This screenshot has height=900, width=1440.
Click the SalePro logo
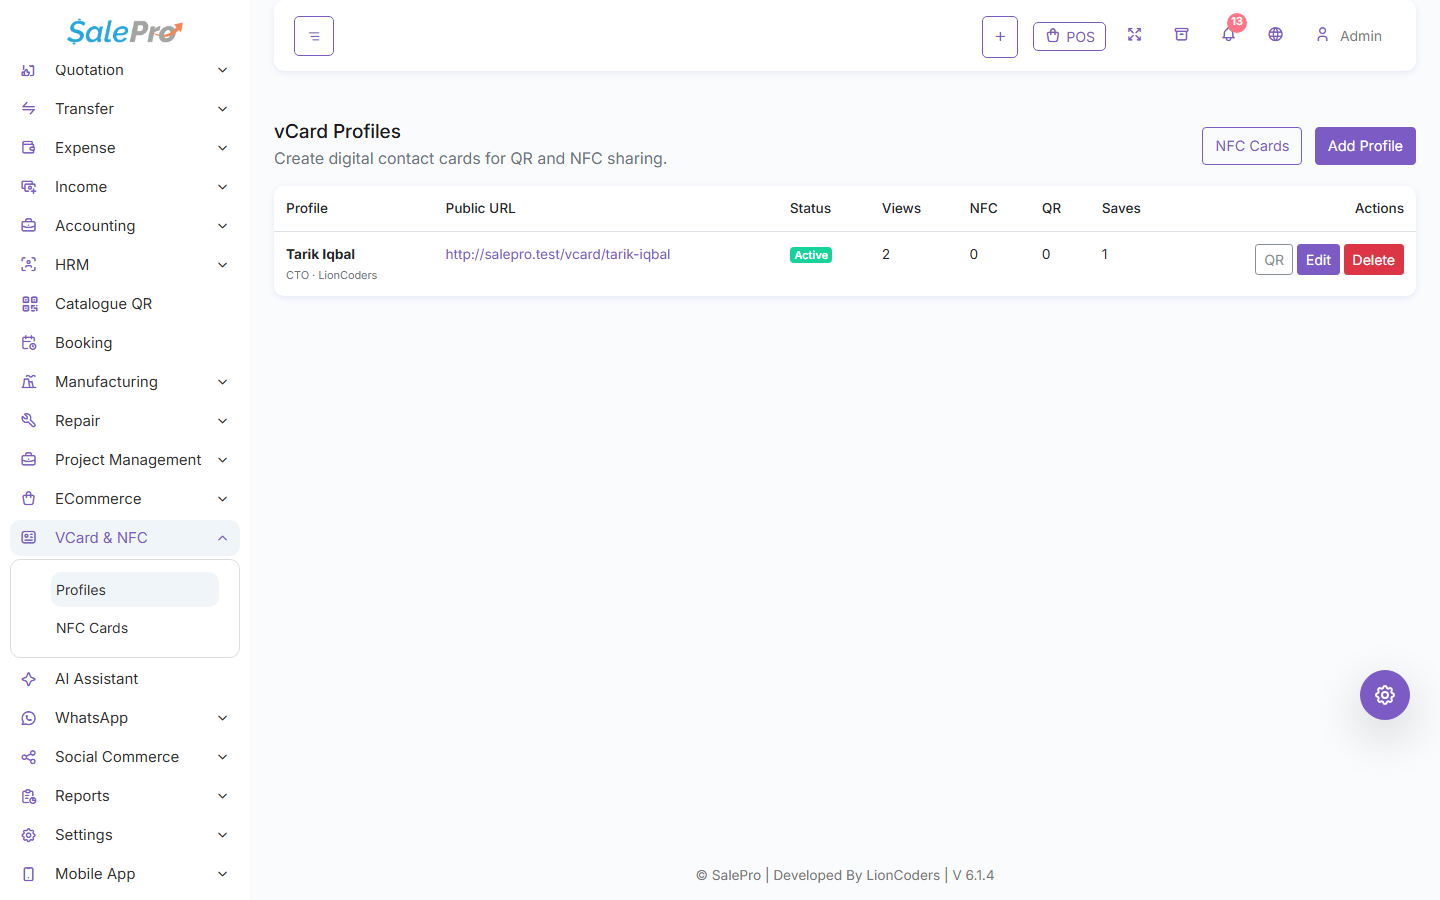[x=125, y=32]
